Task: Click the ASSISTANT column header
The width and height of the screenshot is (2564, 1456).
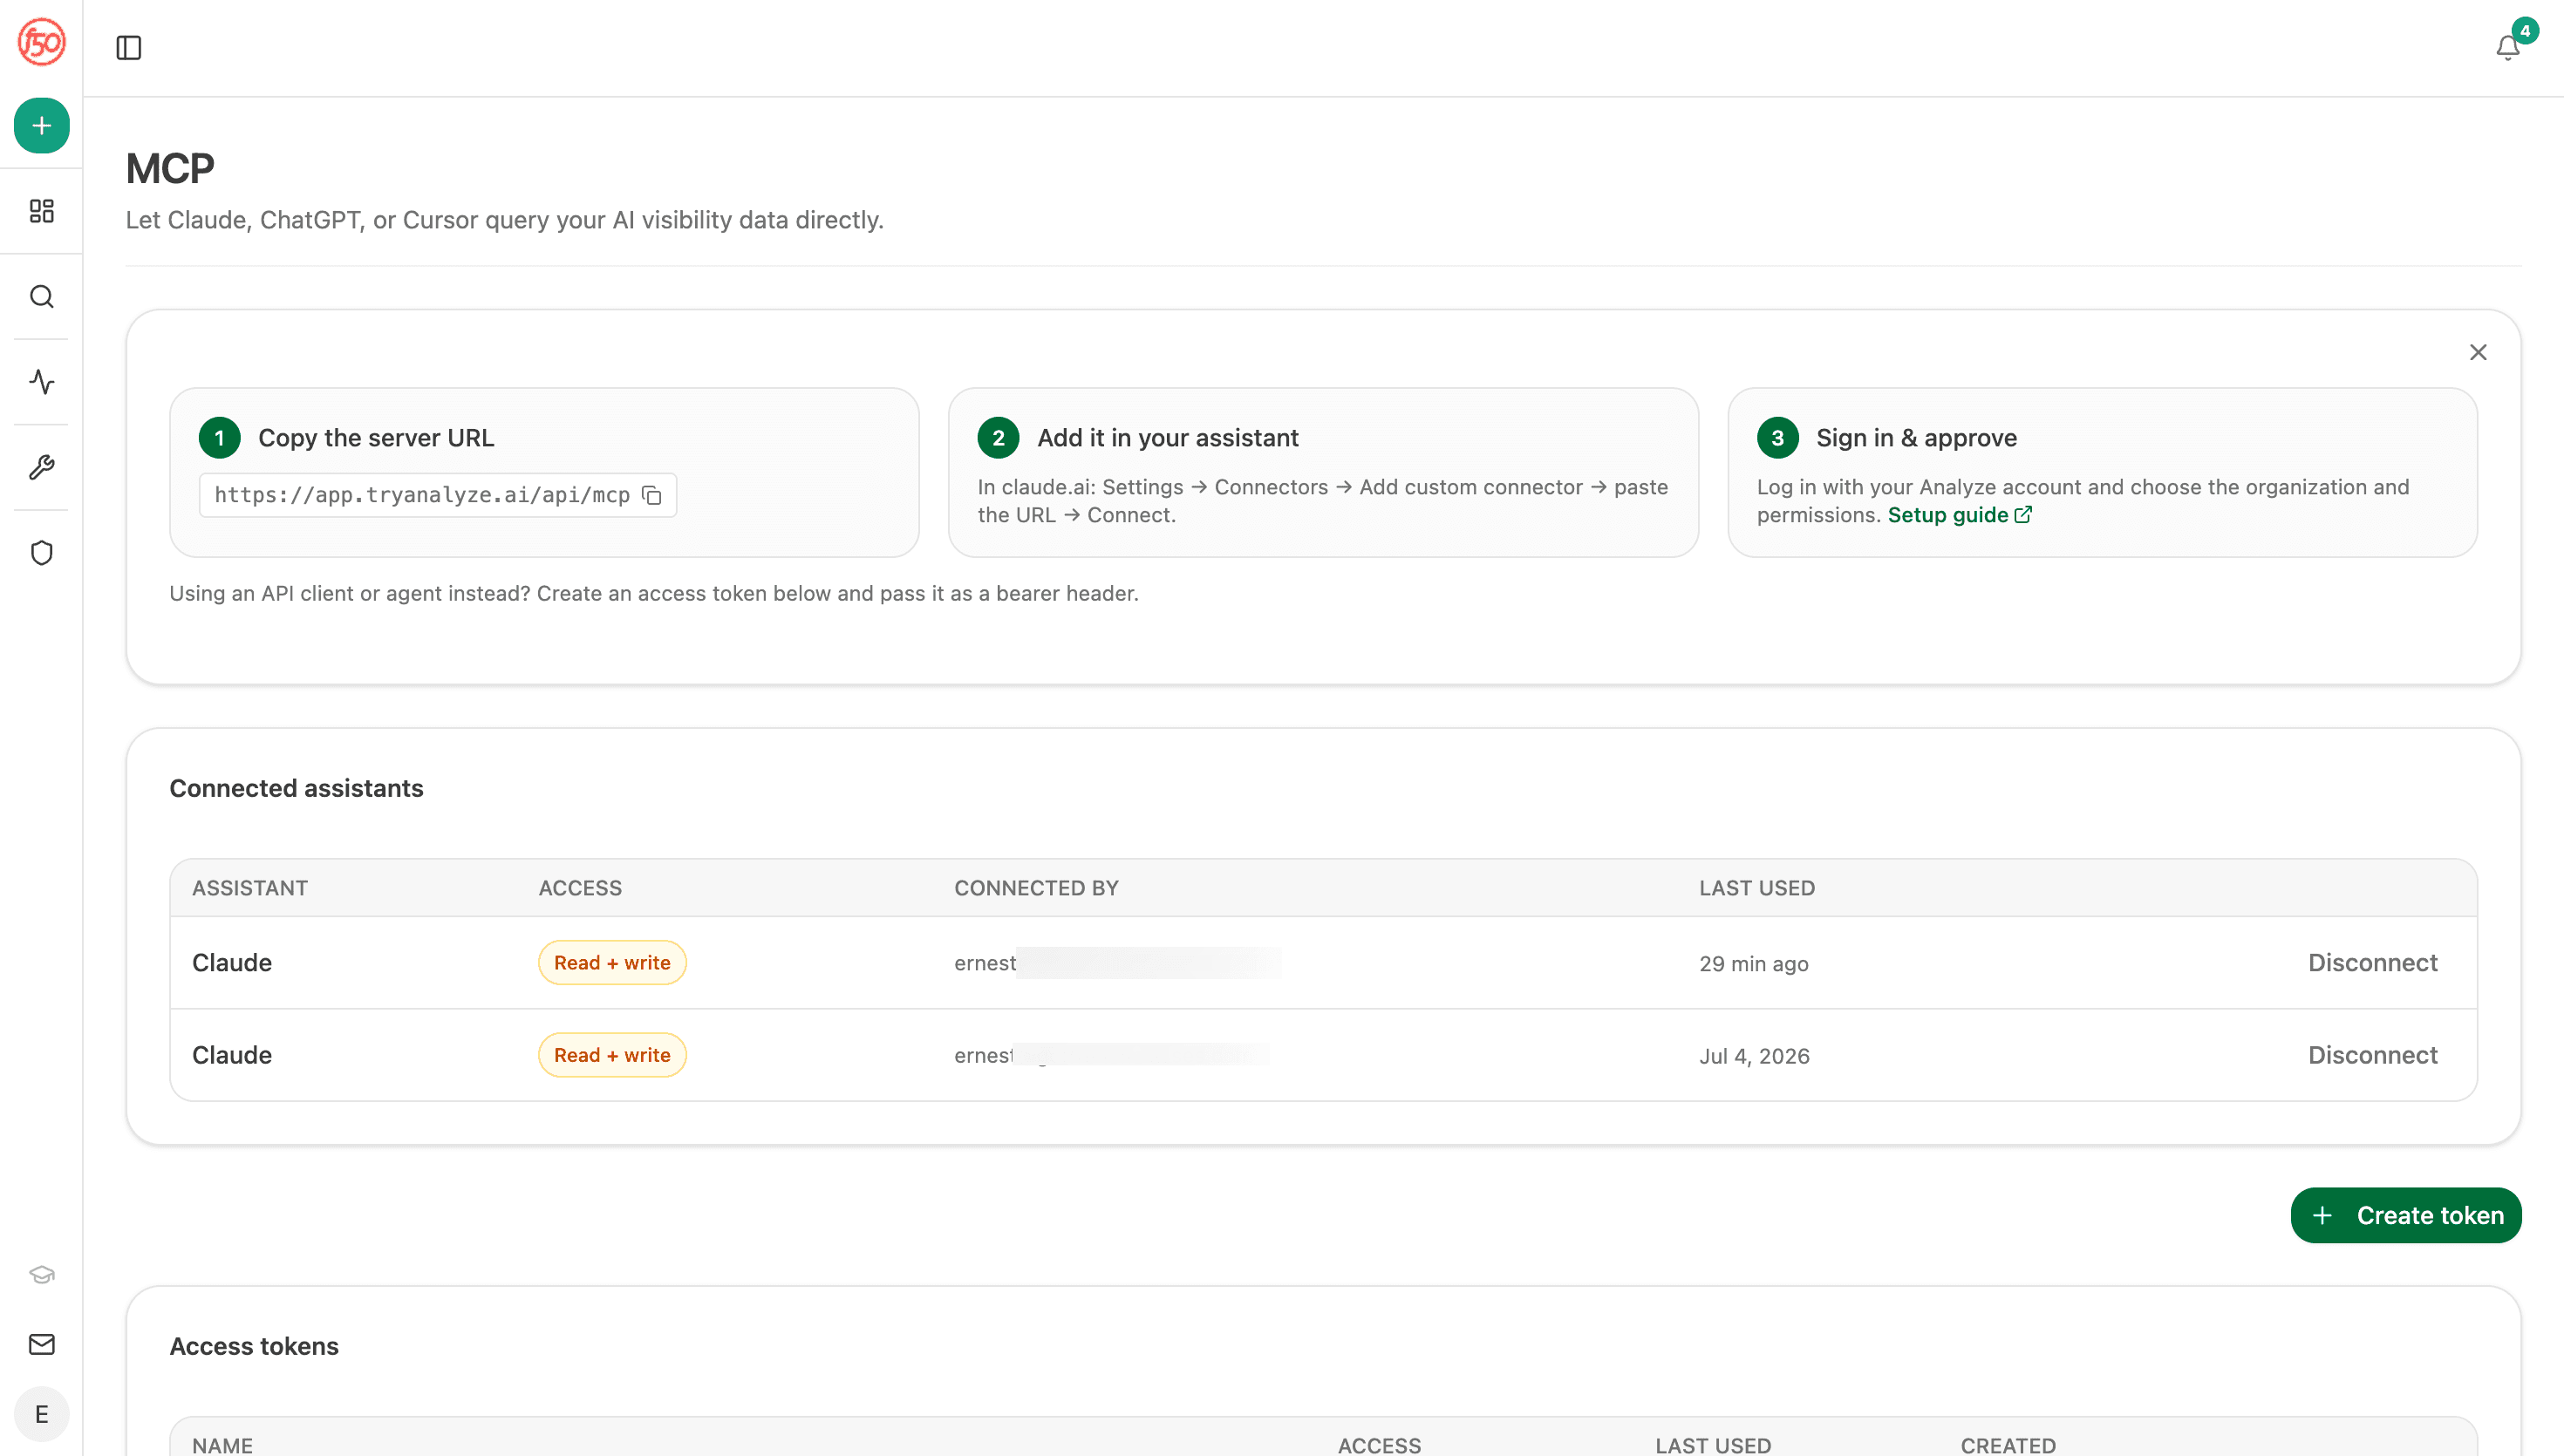Action: coord(250,888)
